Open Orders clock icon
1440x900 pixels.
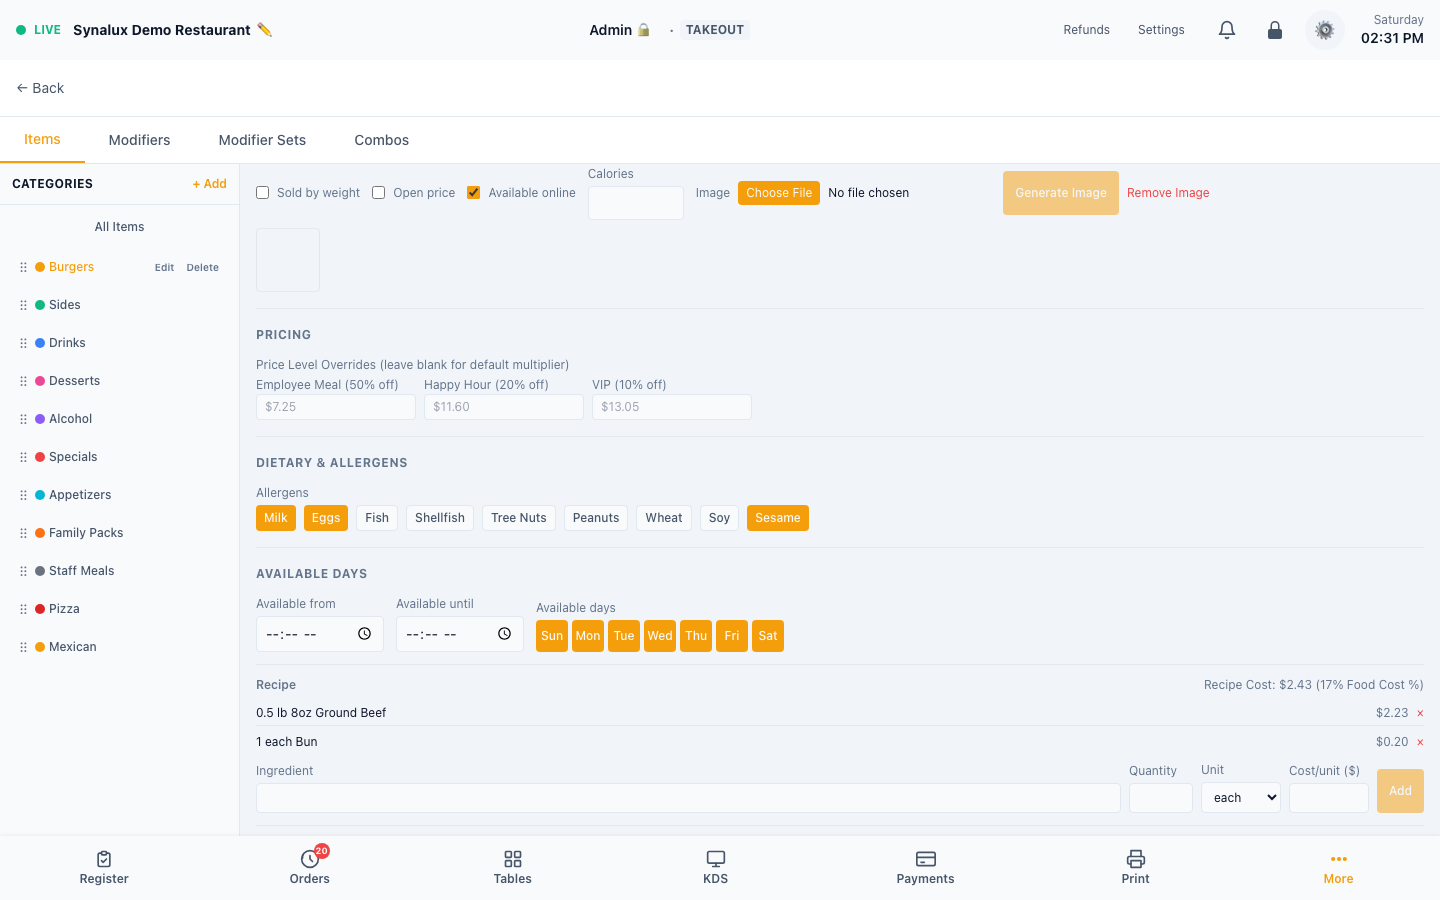click(x=310, y=859)
